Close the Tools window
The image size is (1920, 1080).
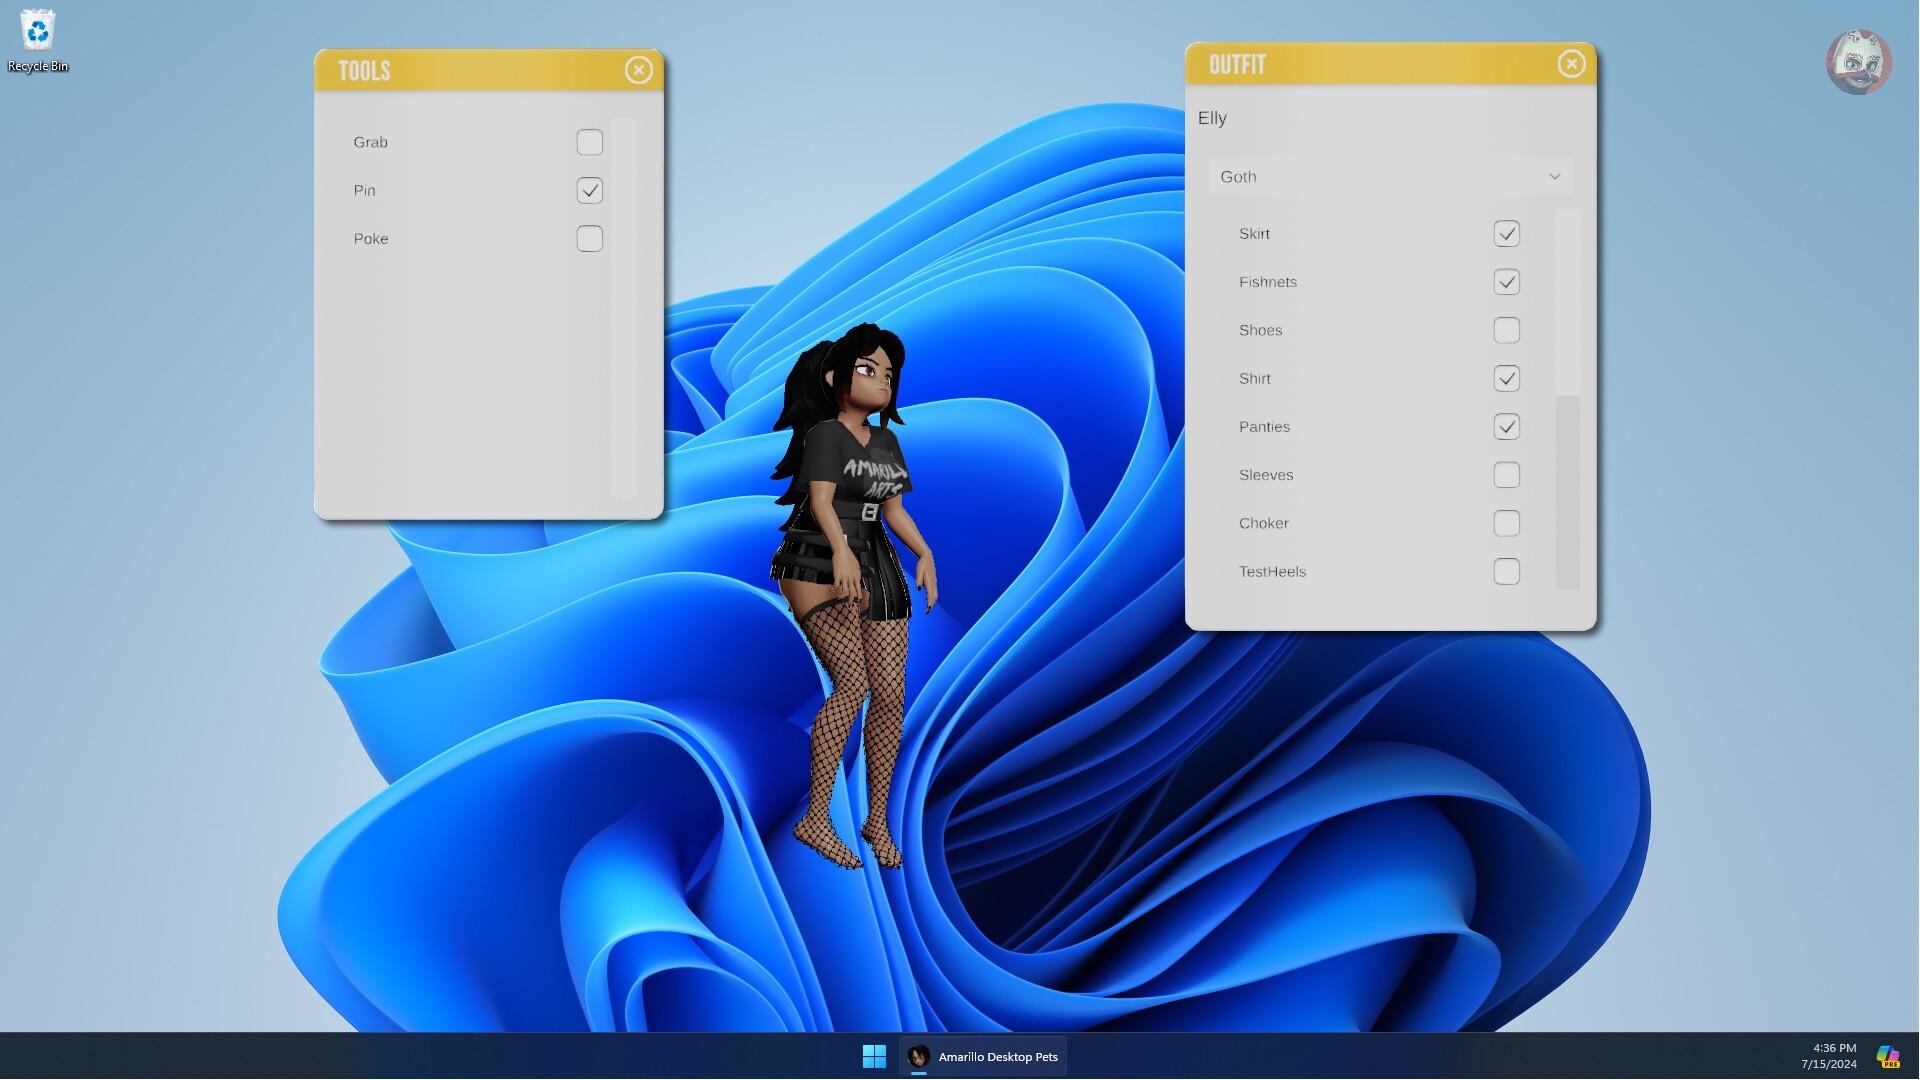[x=639, y=70]
